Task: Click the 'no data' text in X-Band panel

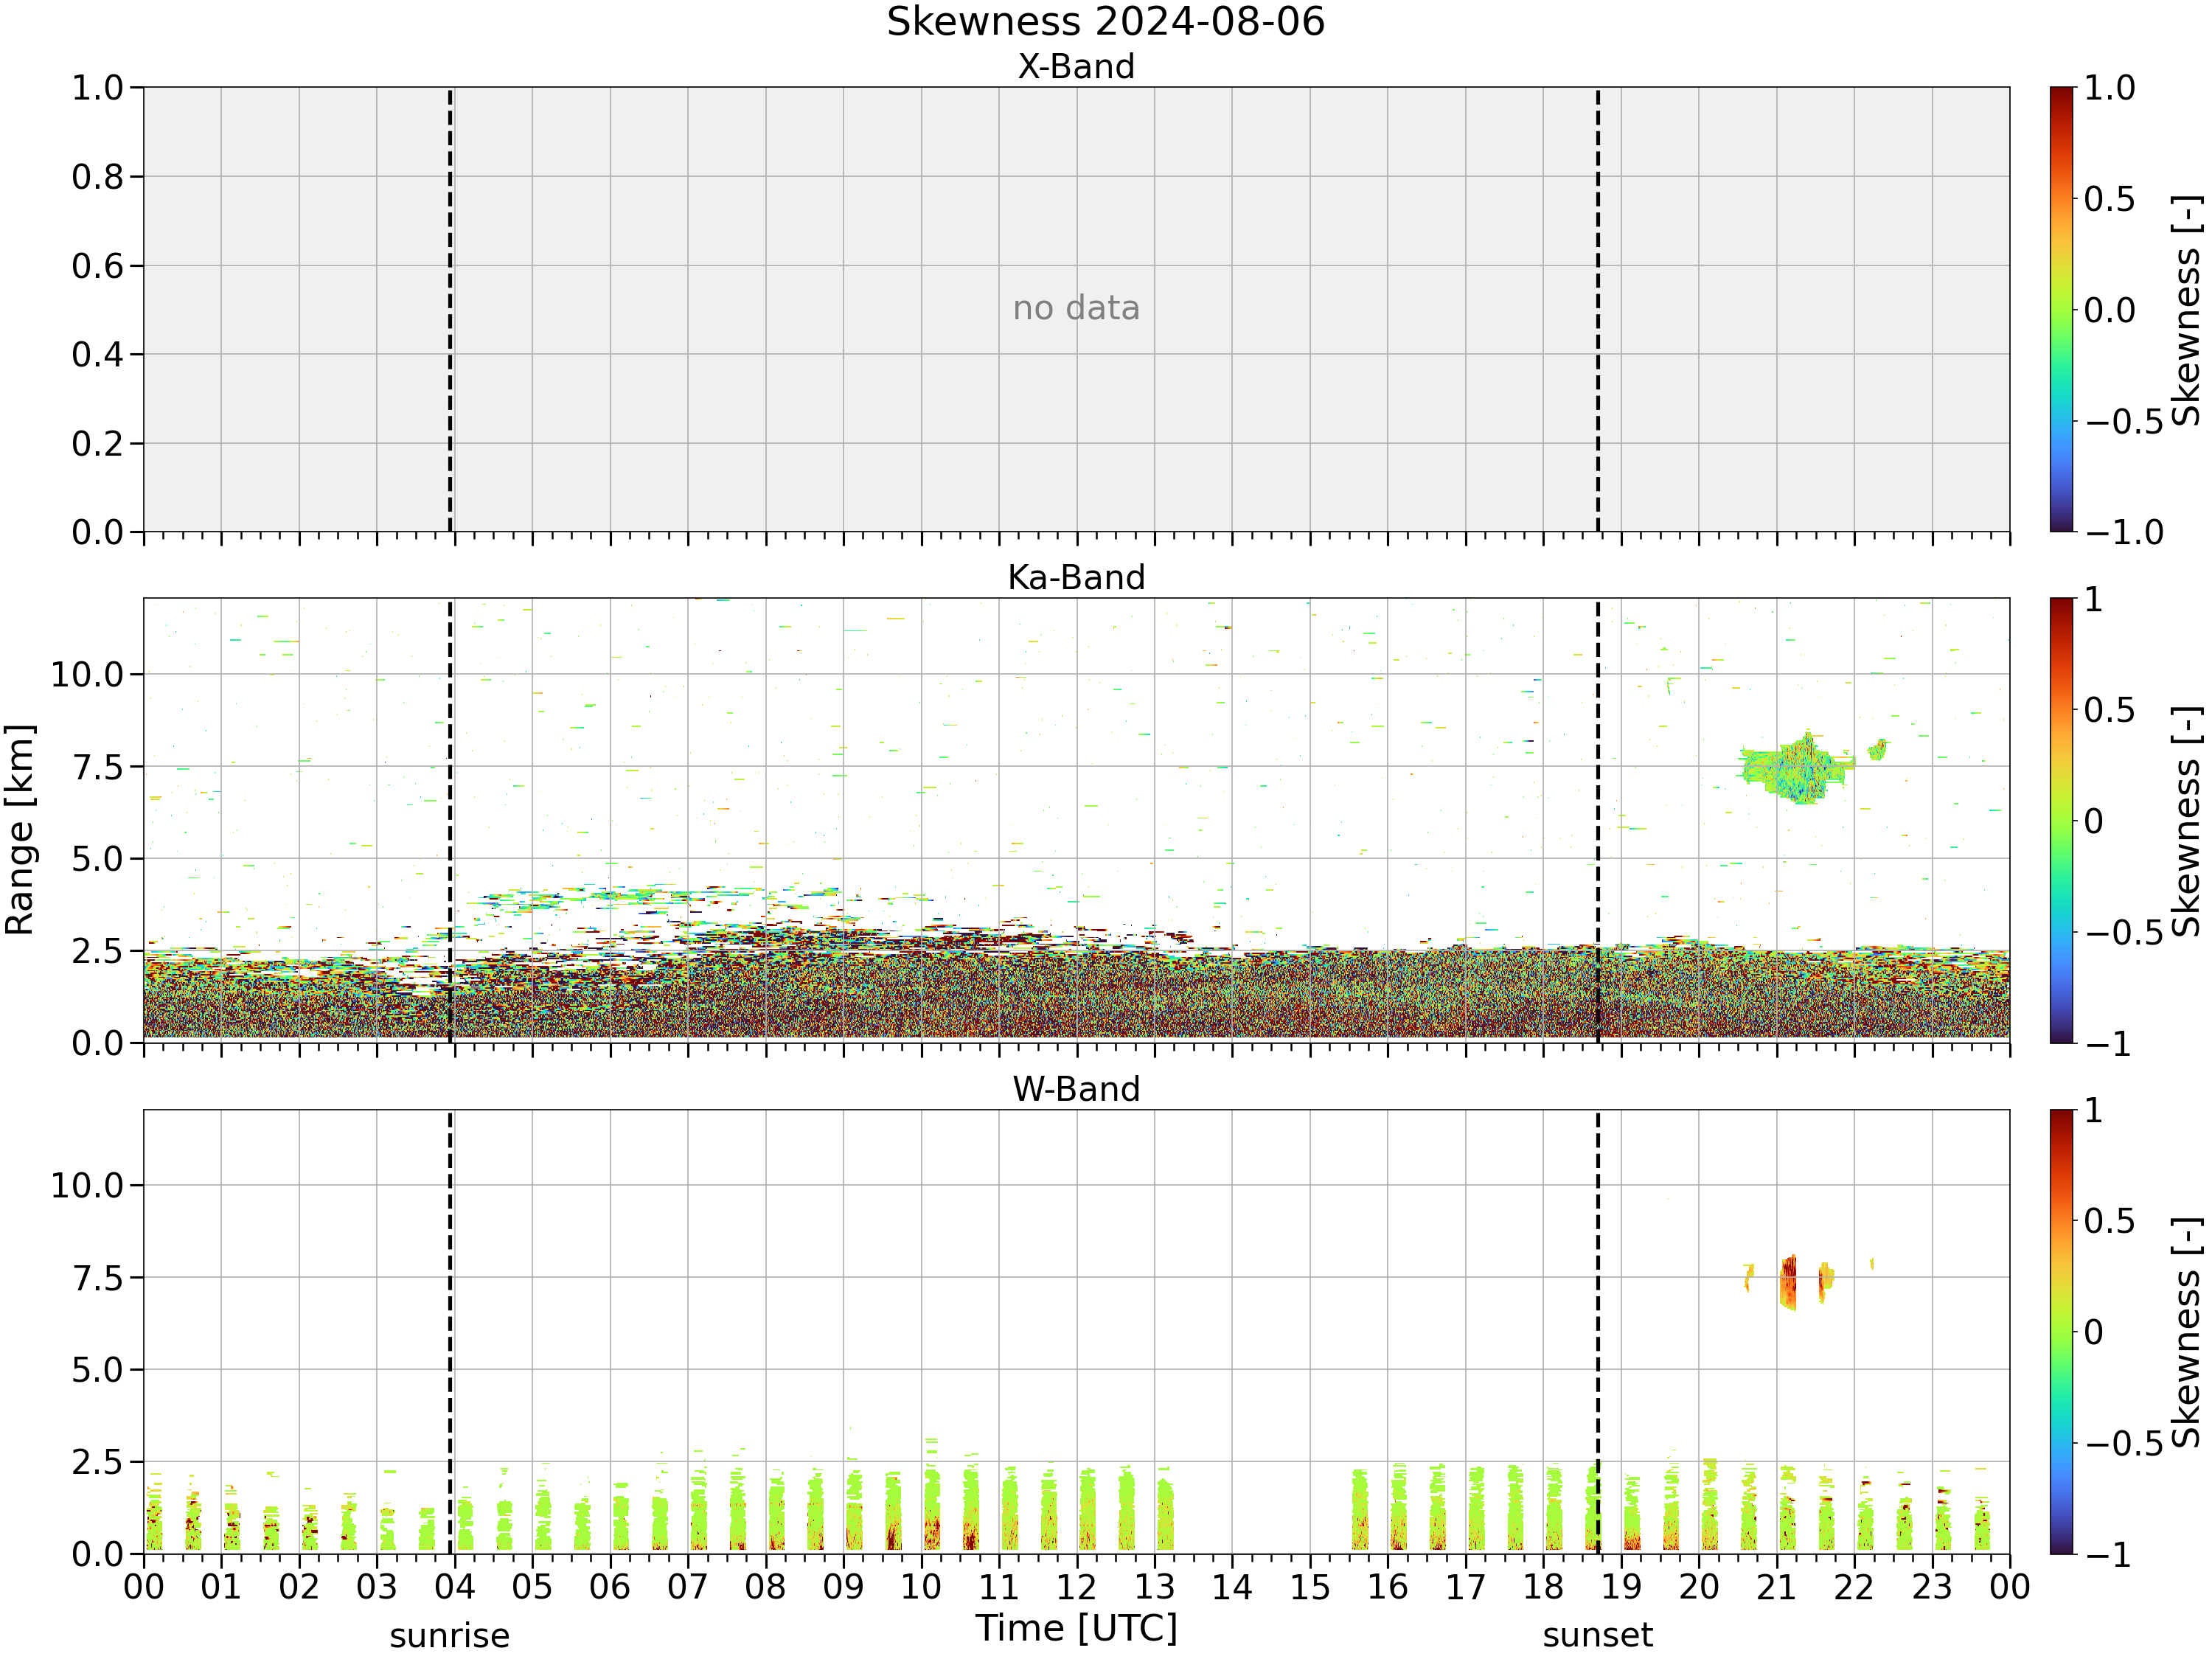Action: click(1076, 308)
